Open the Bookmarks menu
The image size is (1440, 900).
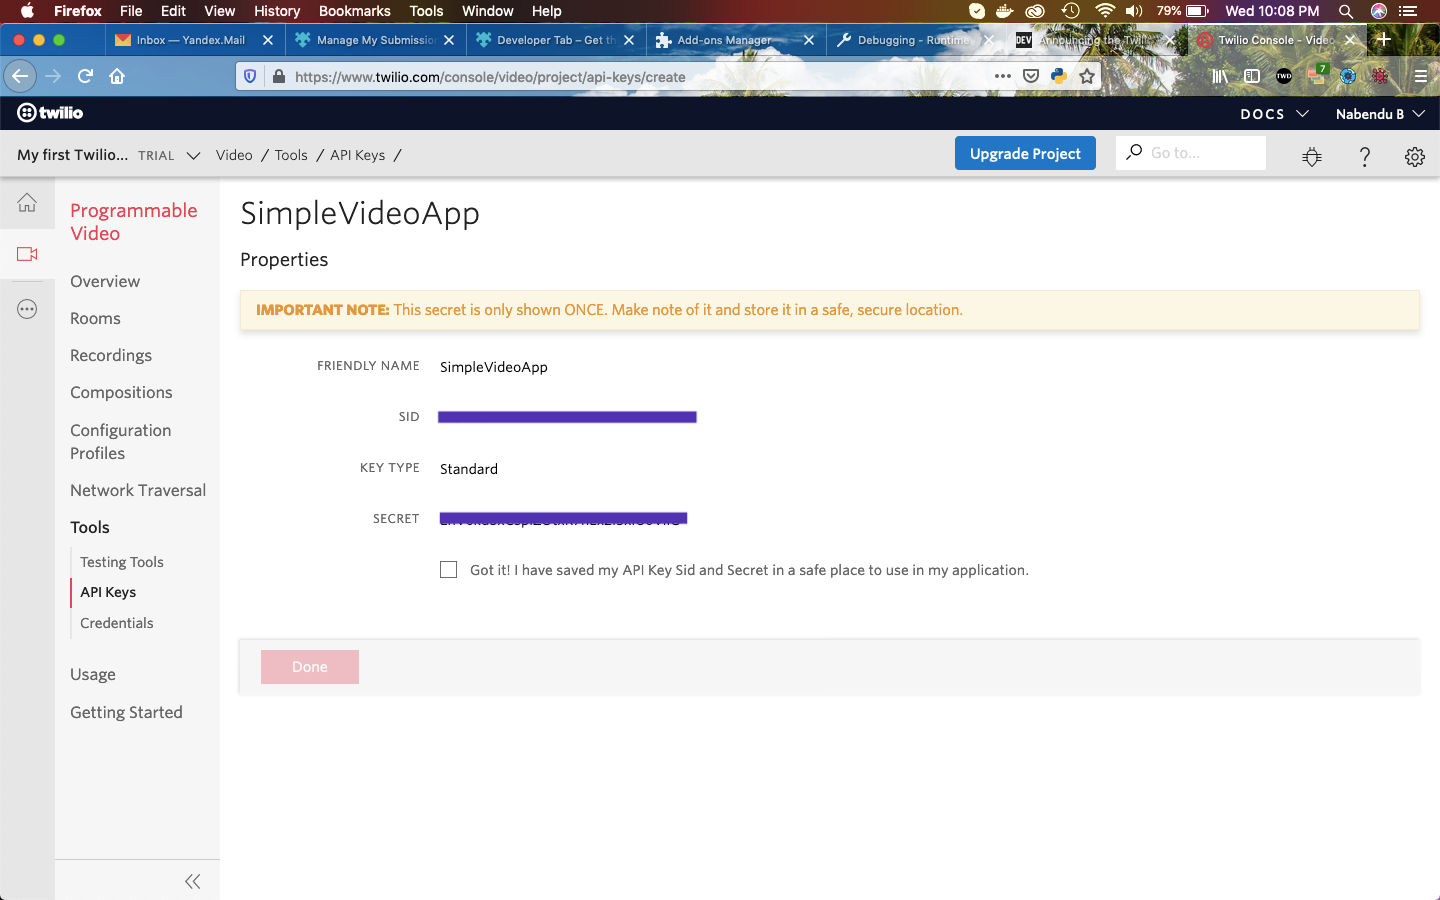(x=355, y=11)
